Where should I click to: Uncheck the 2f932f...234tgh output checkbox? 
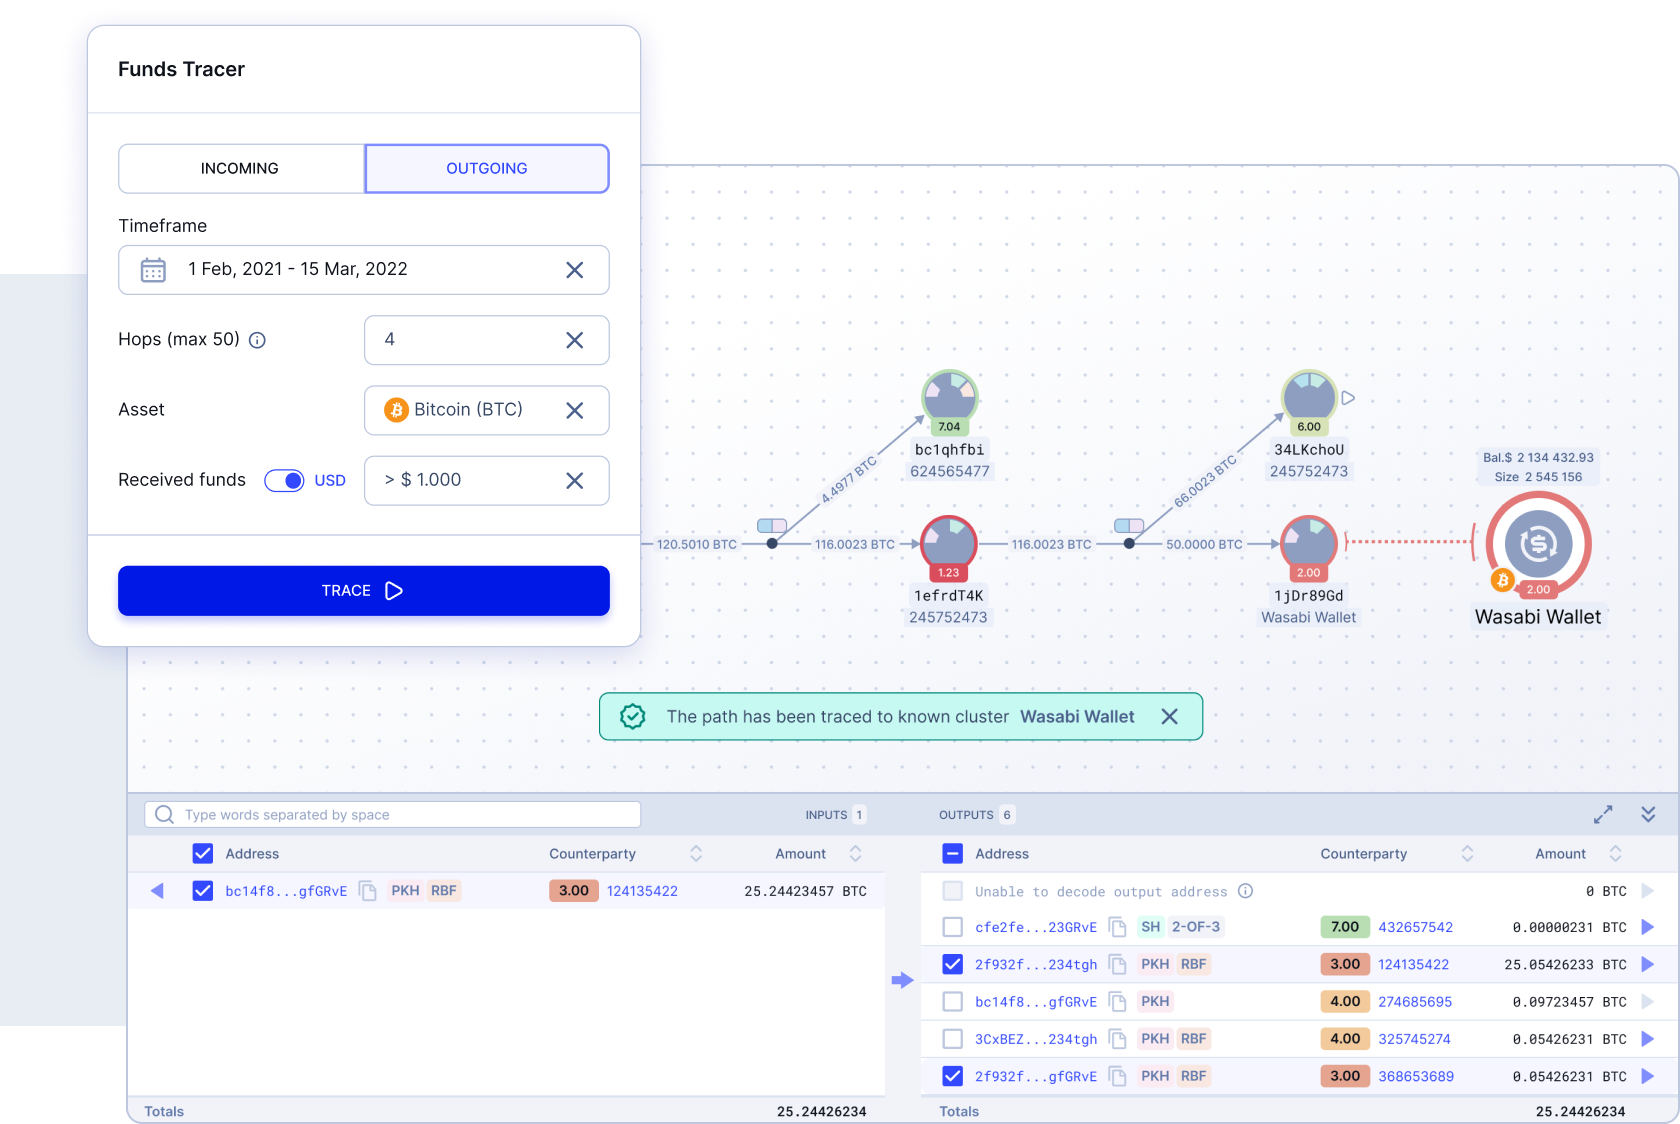[x=953, y=965]
